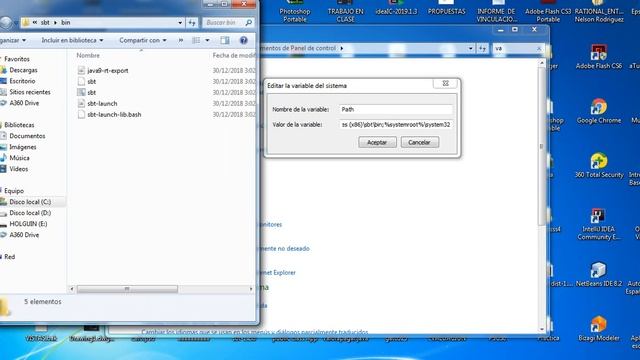Viewport: 640px width, 360px height.
Task: Open Imágenes under Bibliotecas
Action: pyautogui.click(x=23, y=147)
